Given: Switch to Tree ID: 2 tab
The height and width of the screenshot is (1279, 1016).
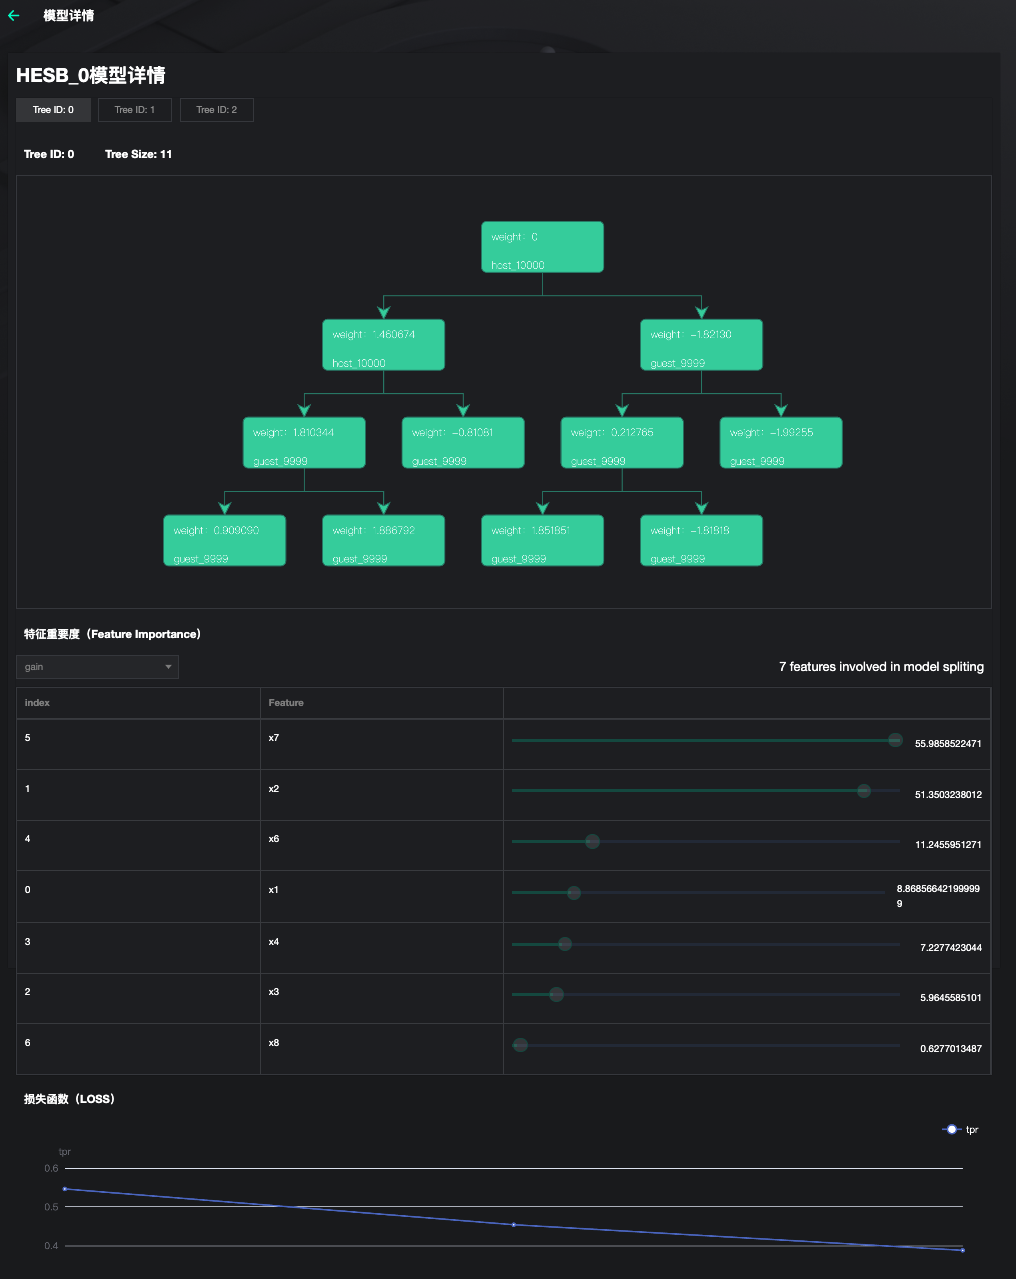Looking at the screenshot, I should [217, 110].
